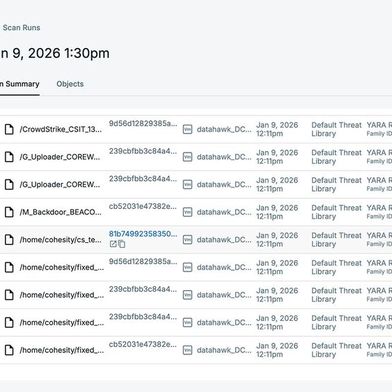Click the file icon for /home/cohesity/cs_te
Screen dimensions: 392x392
pos(9,239)
